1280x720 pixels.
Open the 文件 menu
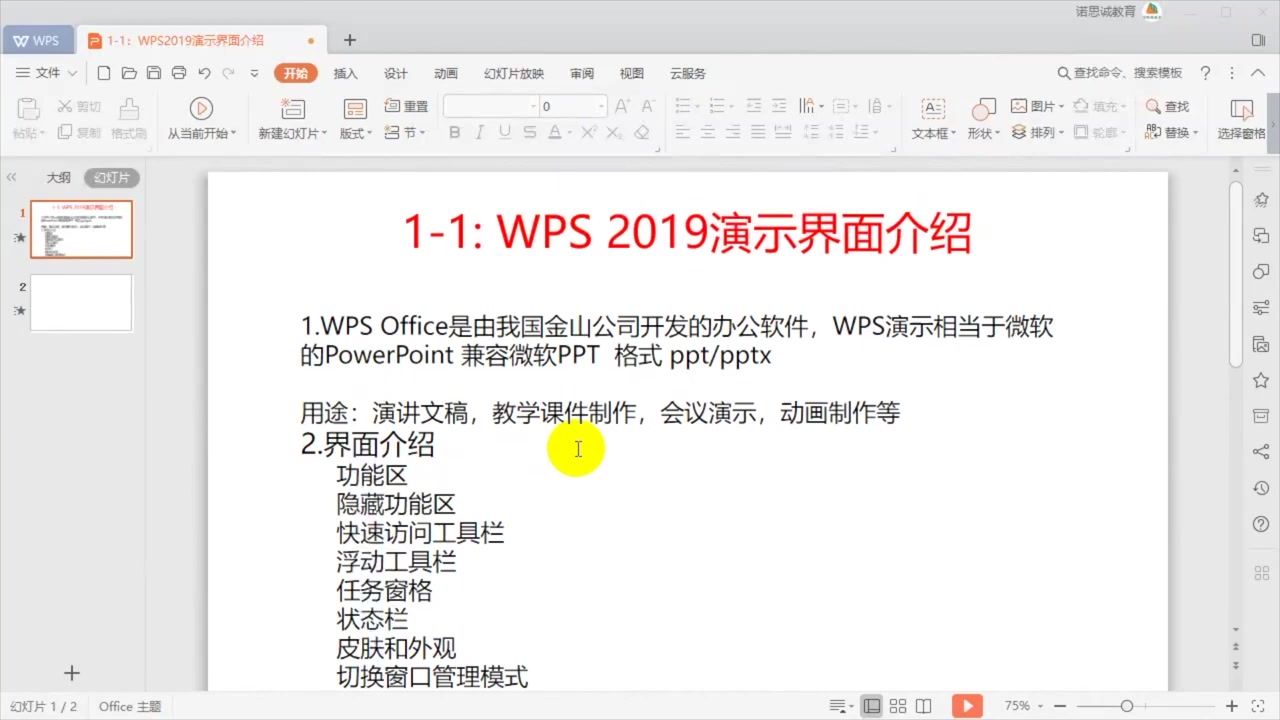click(x=47, y=73)
